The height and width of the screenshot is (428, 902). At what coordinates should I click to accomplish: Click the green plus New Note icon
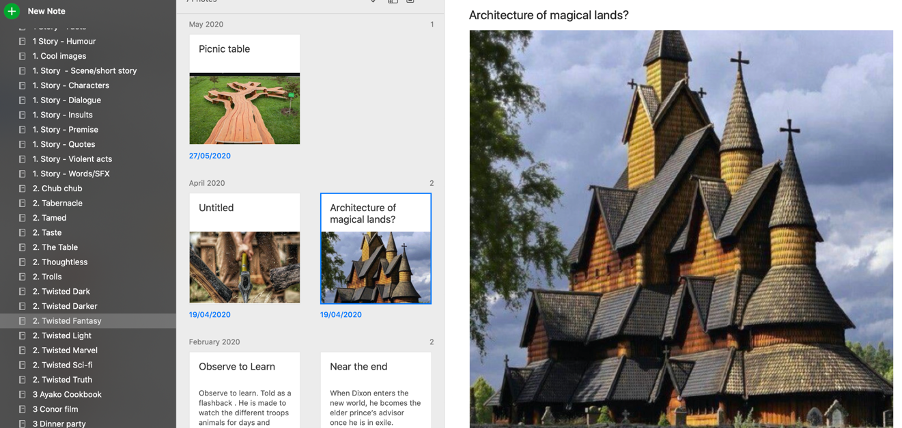(x=12, y=10)
